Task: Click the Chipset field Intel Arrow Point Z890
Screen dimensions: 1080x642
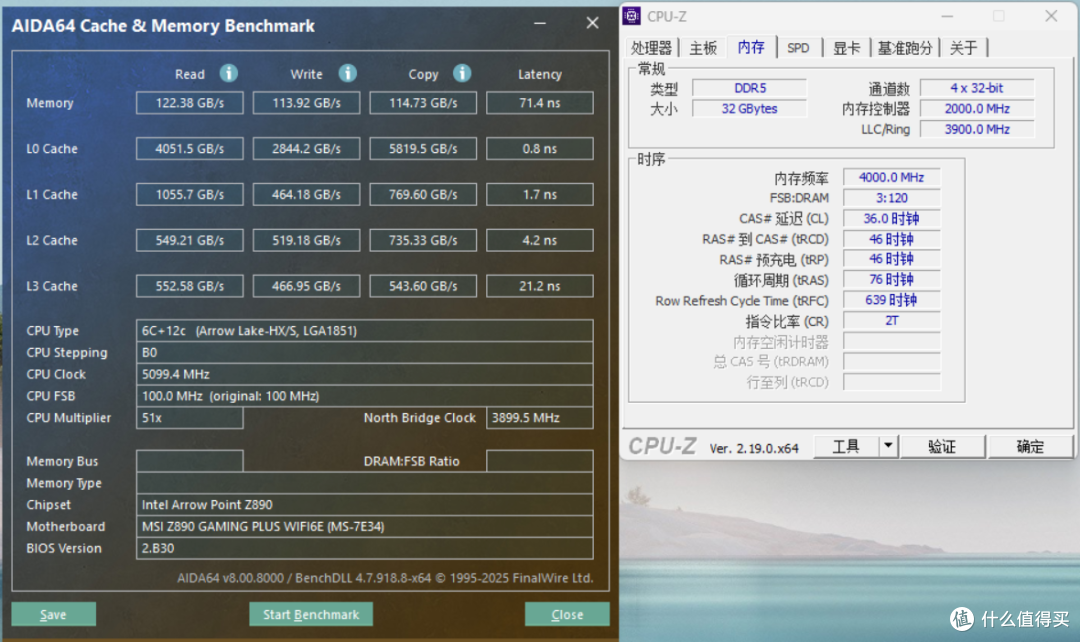Action: (x=364, y=505)
